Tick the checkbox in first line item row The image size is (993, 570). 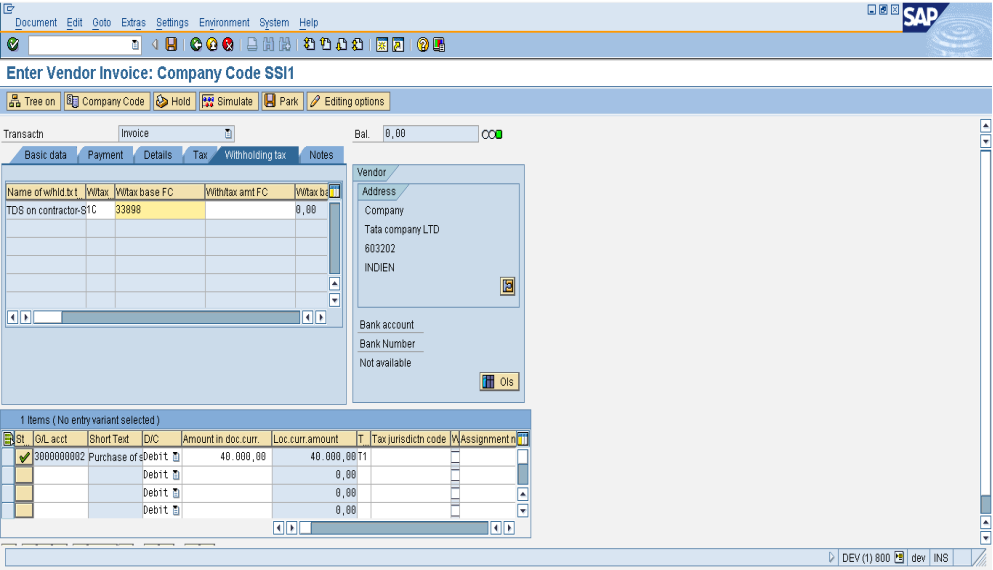(x=456, y=457)
